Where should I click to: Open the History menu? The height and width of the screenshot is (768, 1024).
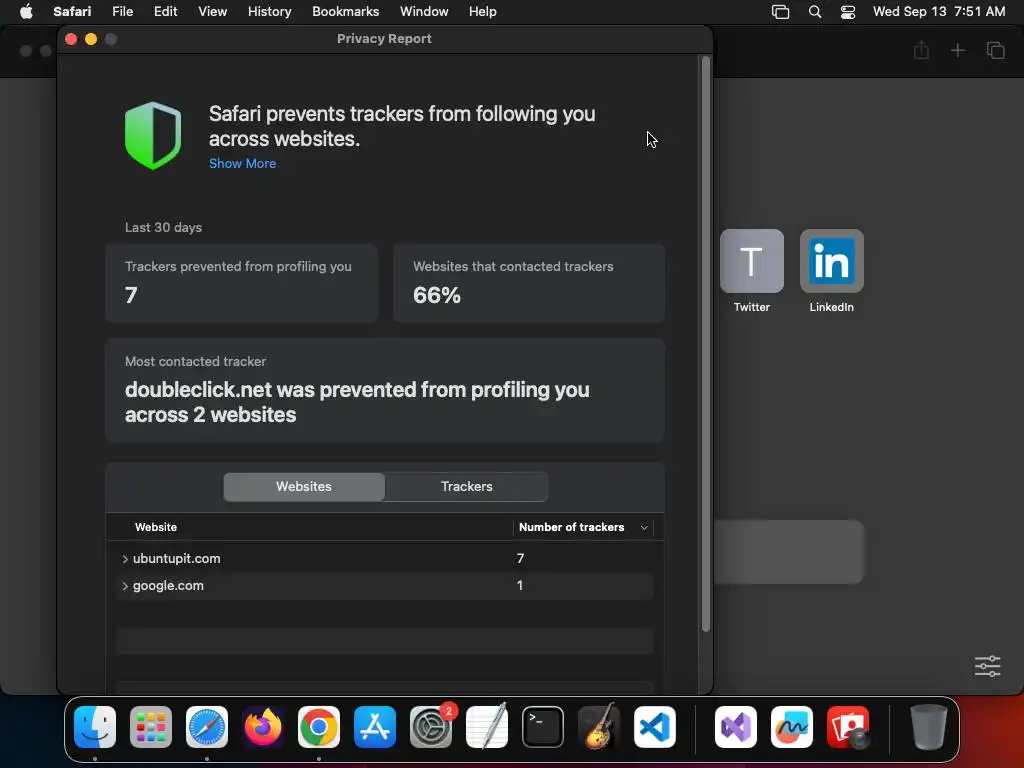coord(269,12)
